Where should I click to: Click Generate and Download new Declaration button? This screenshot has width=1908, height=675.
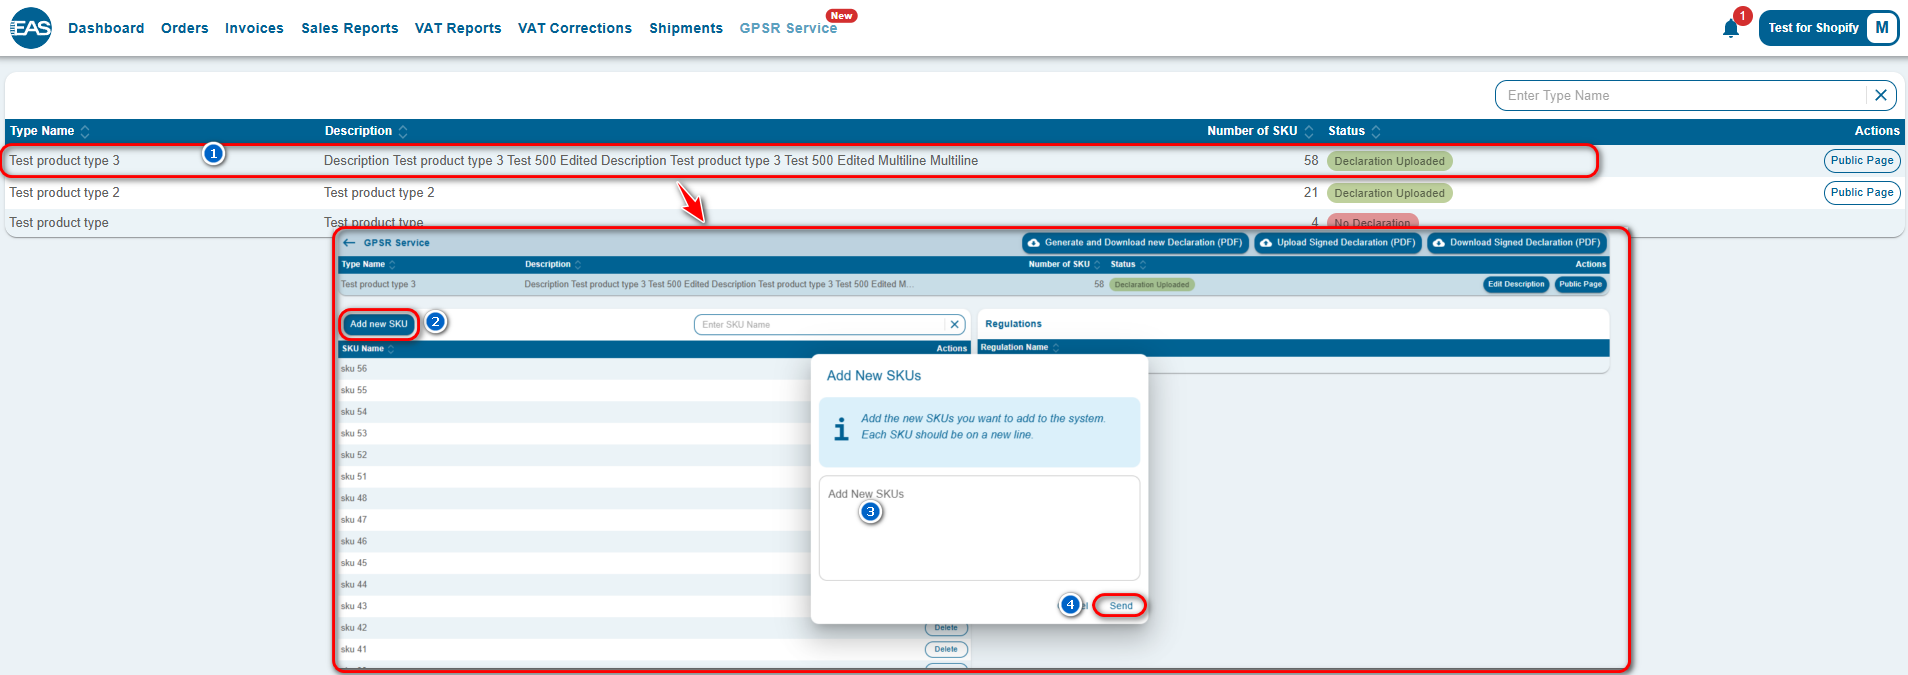(1135, 243)
